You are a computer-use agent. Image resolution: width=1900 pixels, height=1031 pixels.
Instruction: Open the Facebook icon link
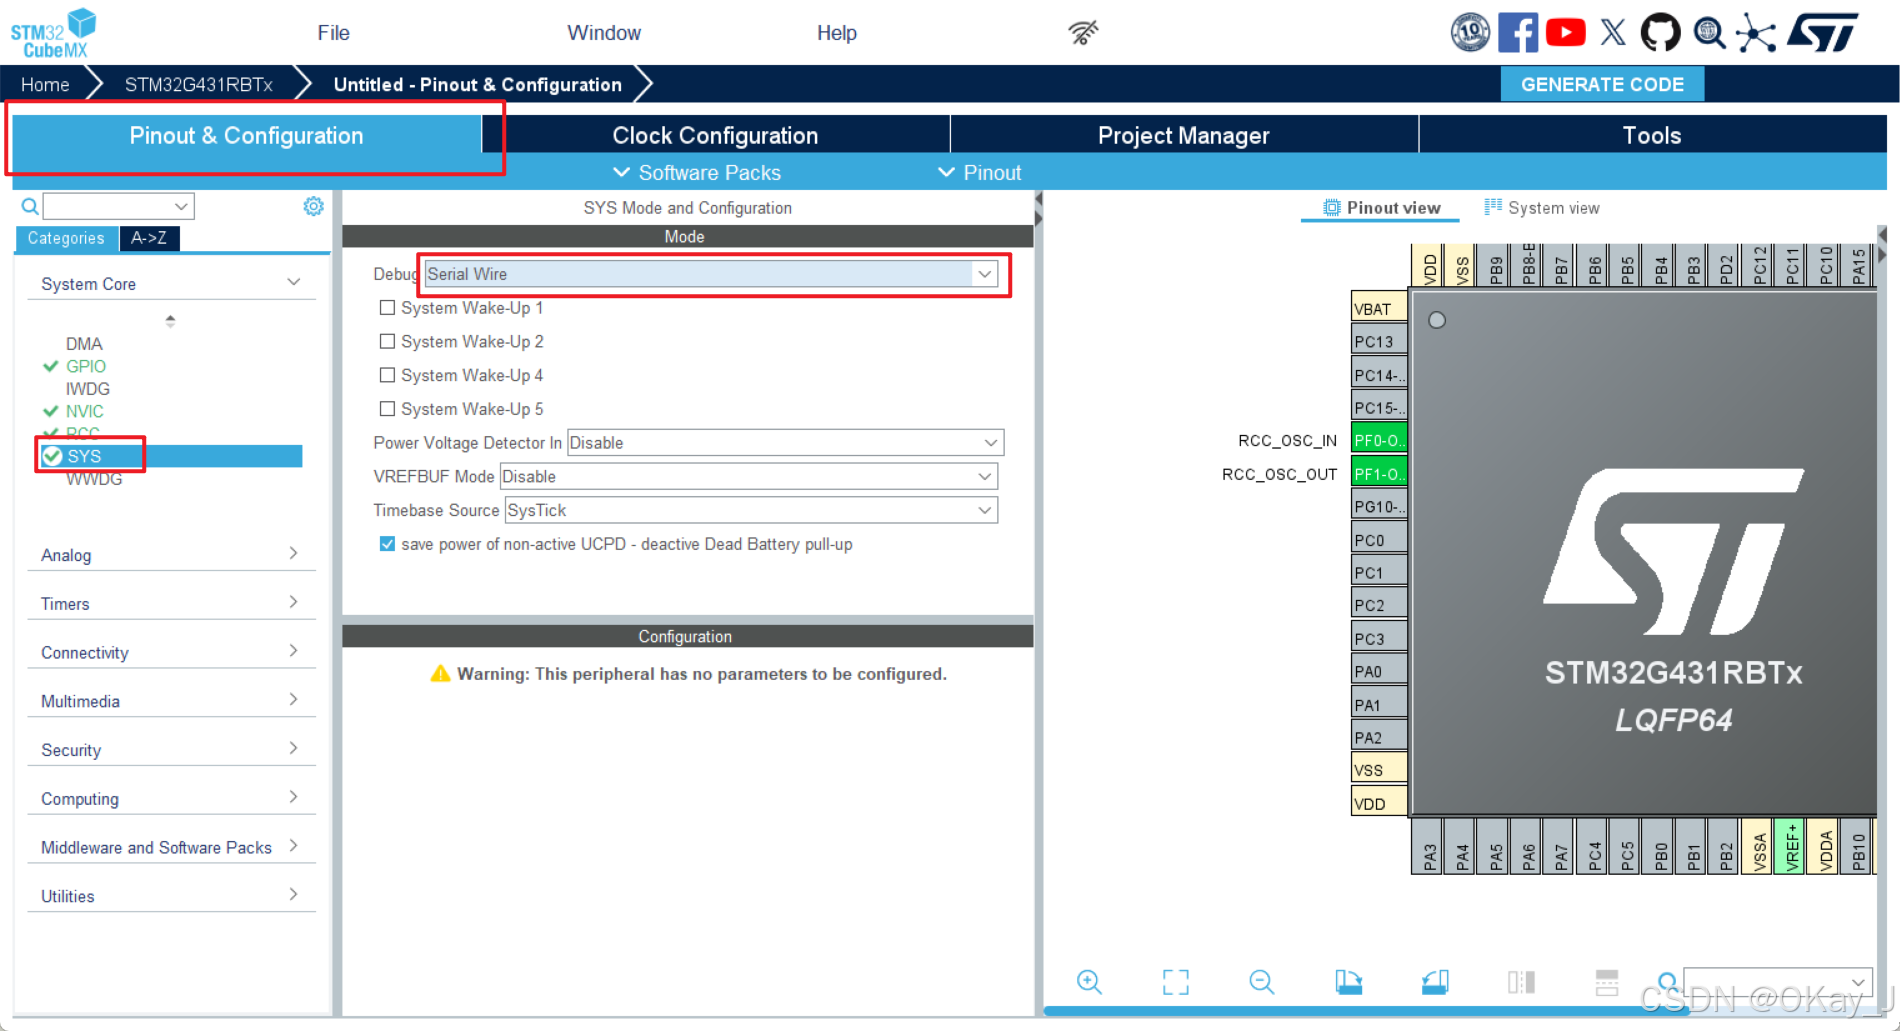pyautogui.click(x=1518, y=33)
